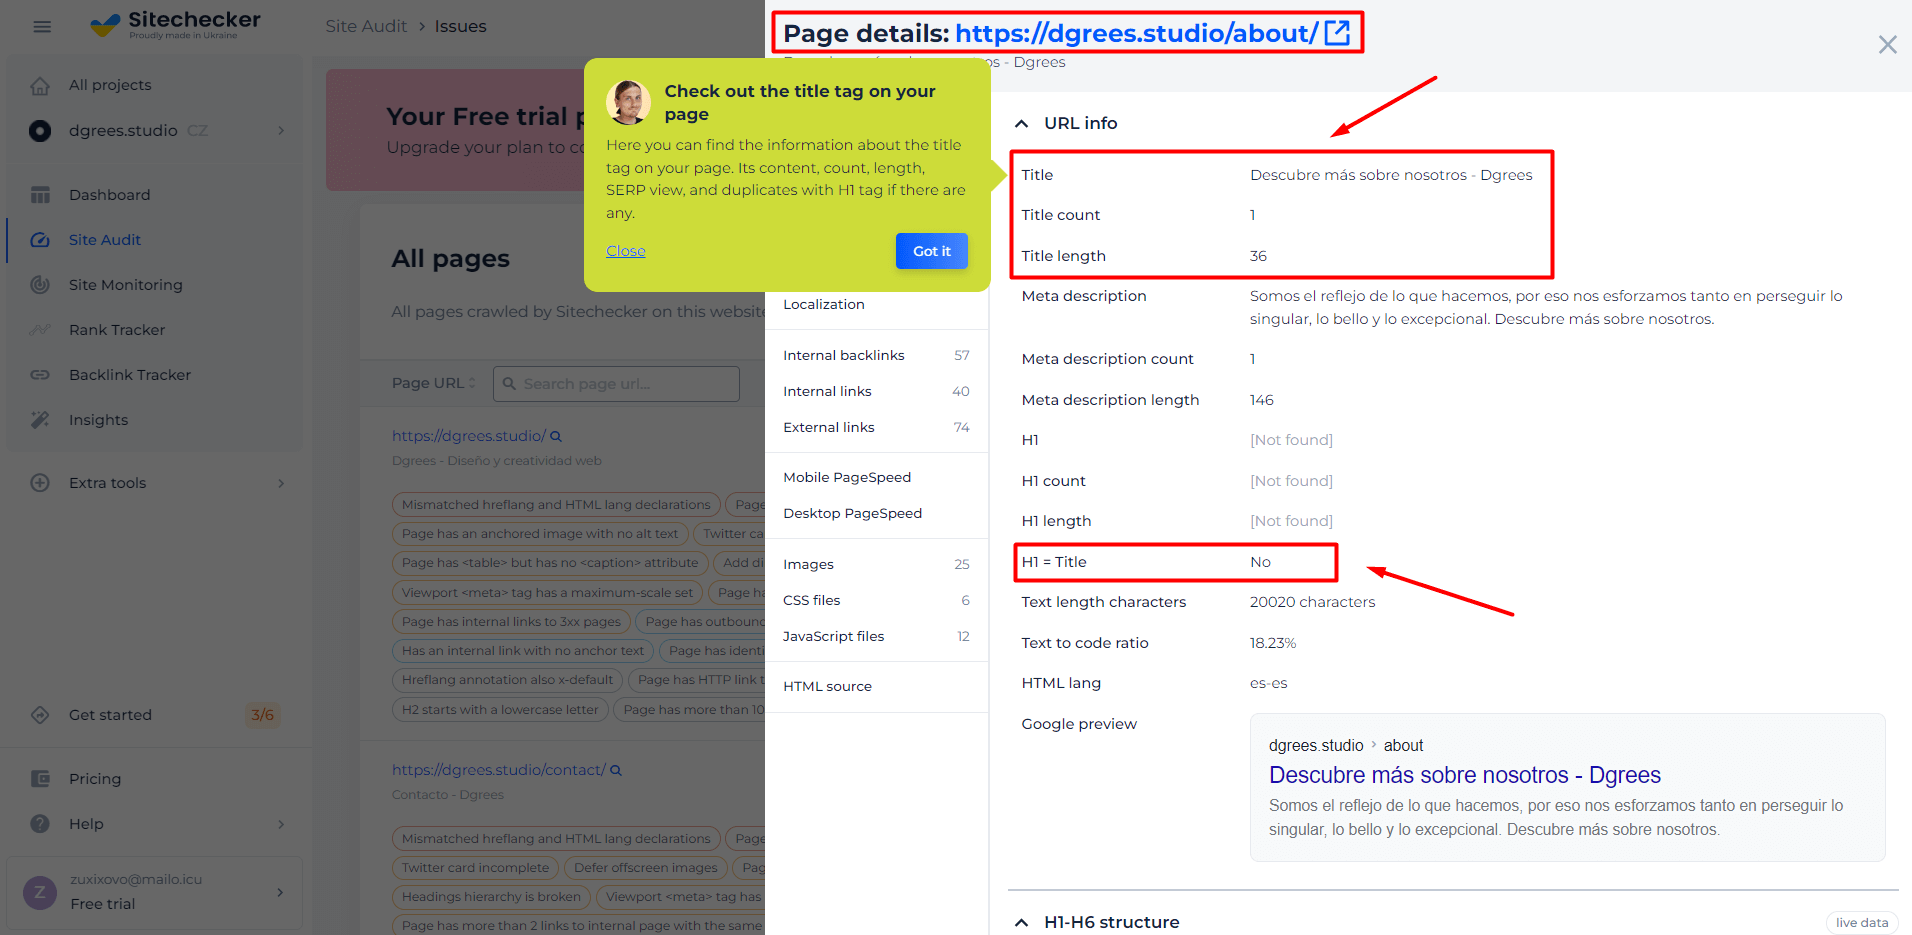Select Mobile PageSpeed section
Screen dimensions: 1912x935
(x=847, y=477)
